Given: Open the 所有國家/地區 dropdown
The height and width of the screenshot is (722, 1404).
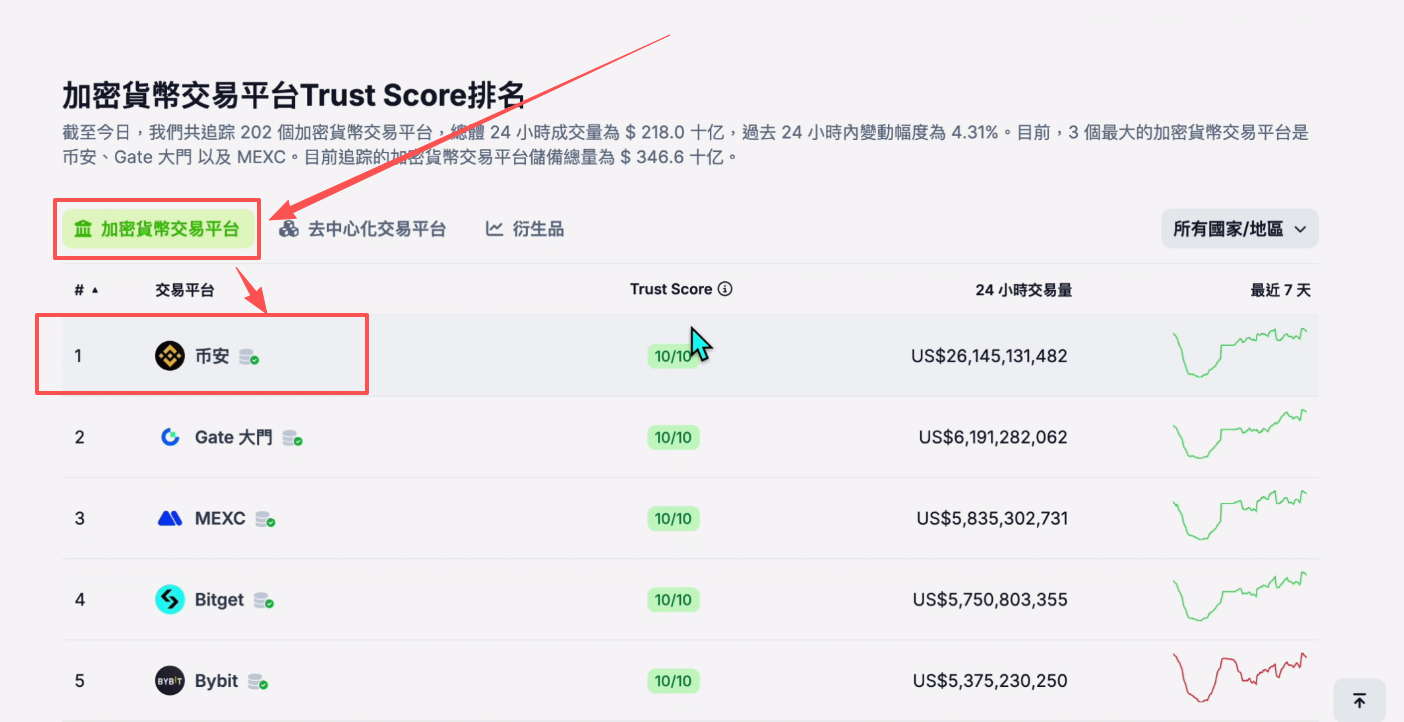Looking at the screenshot, I should click(1239, 229).
